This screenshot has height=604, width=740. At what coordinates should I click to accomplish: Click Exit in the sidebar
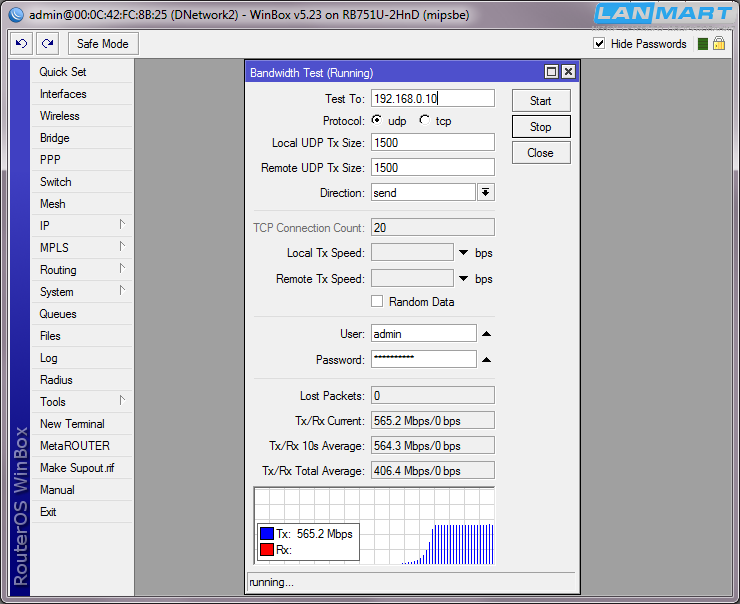pos(82,512)
